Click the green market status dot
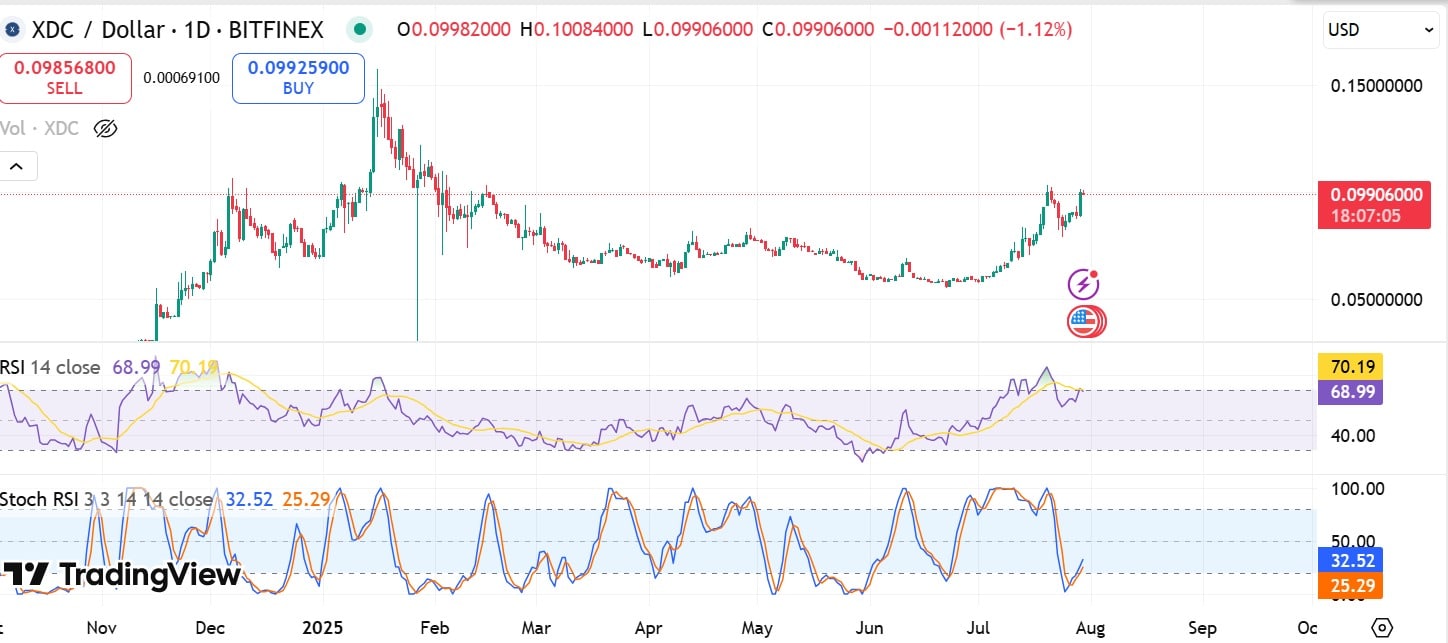This screenshot has height=643, width=1448. click(359, 30)
